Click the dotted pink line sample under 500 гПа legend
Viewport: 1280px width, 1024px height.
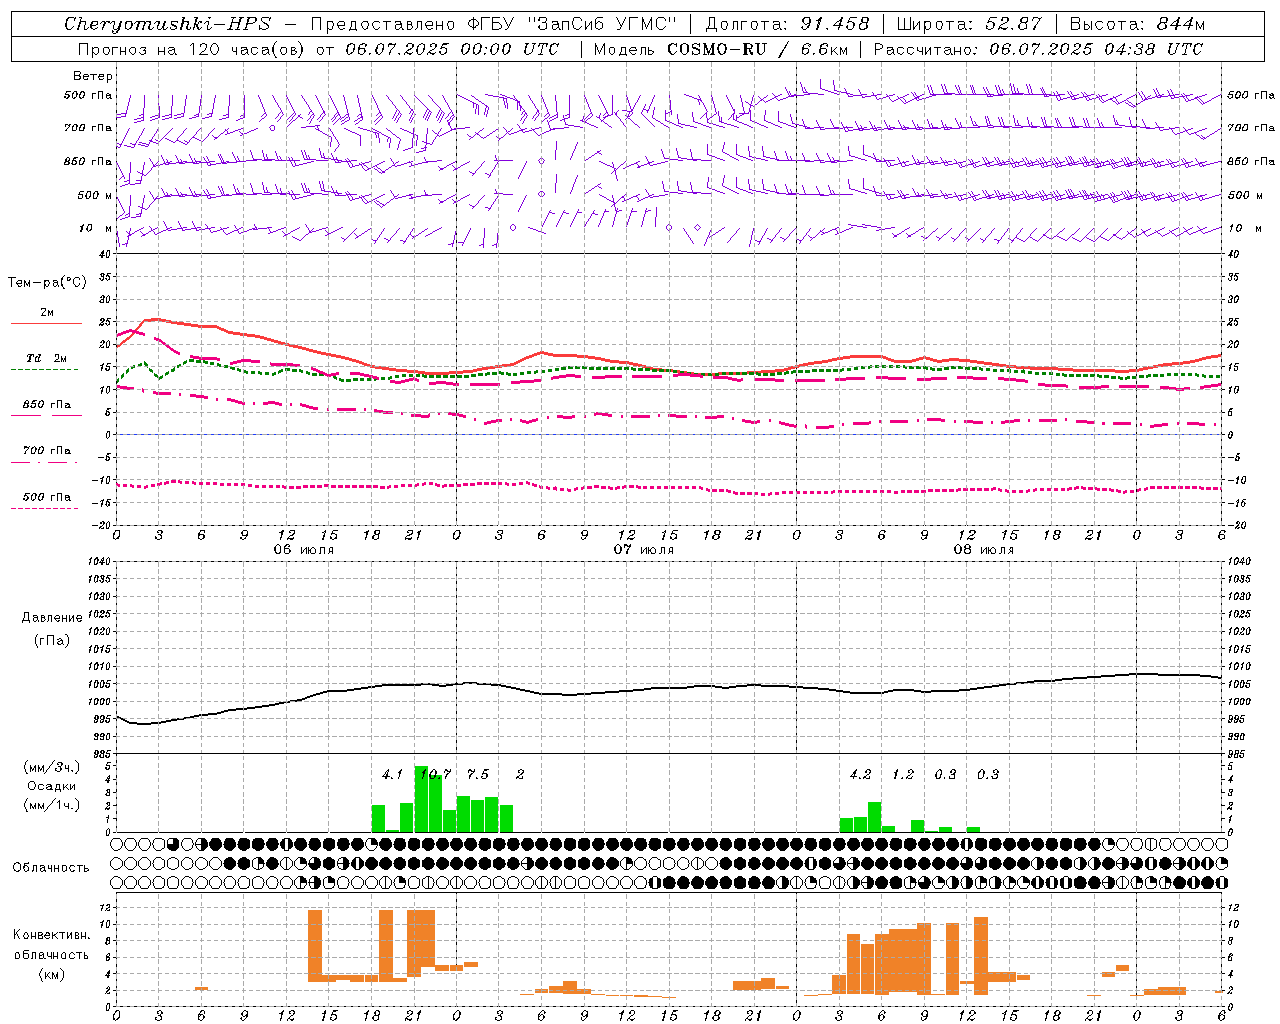click(x=45, y=508)
